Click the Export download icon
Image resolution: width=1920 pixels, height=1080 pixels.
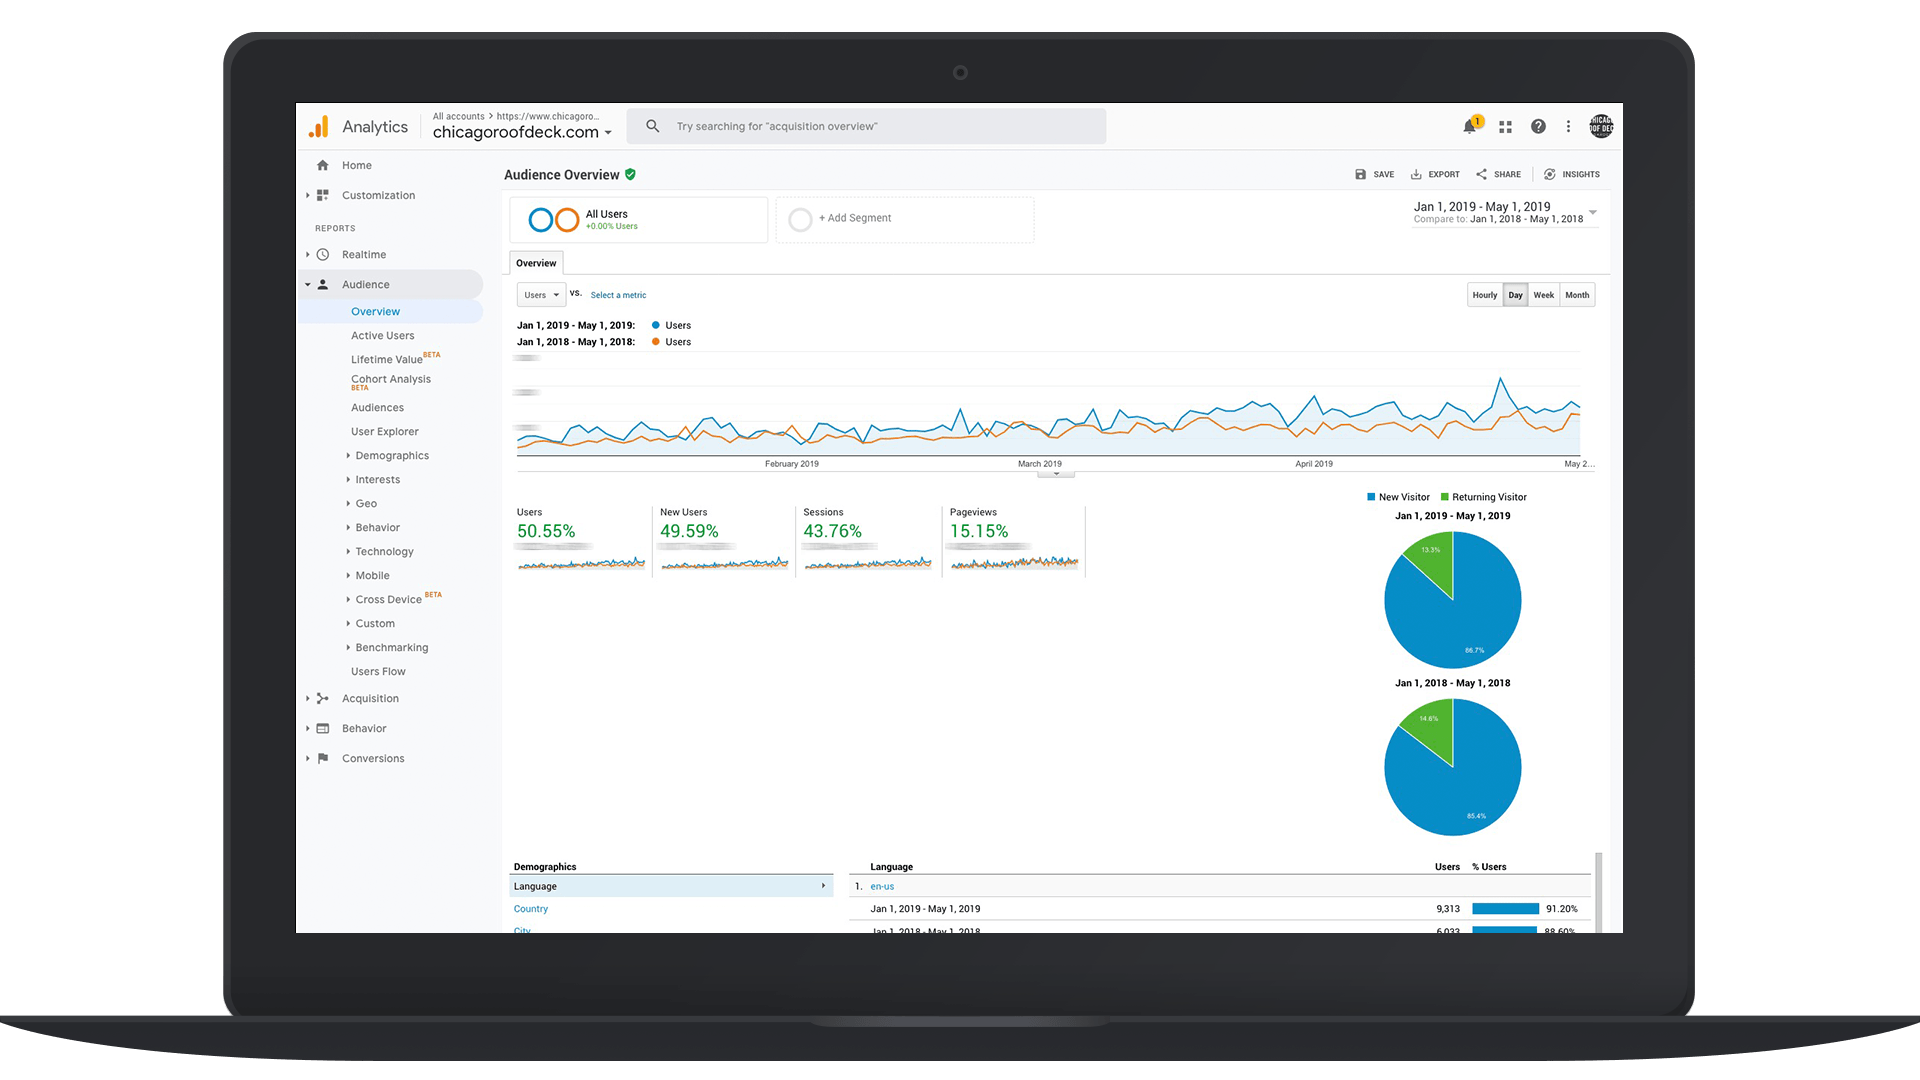[x=1416, y=174]
